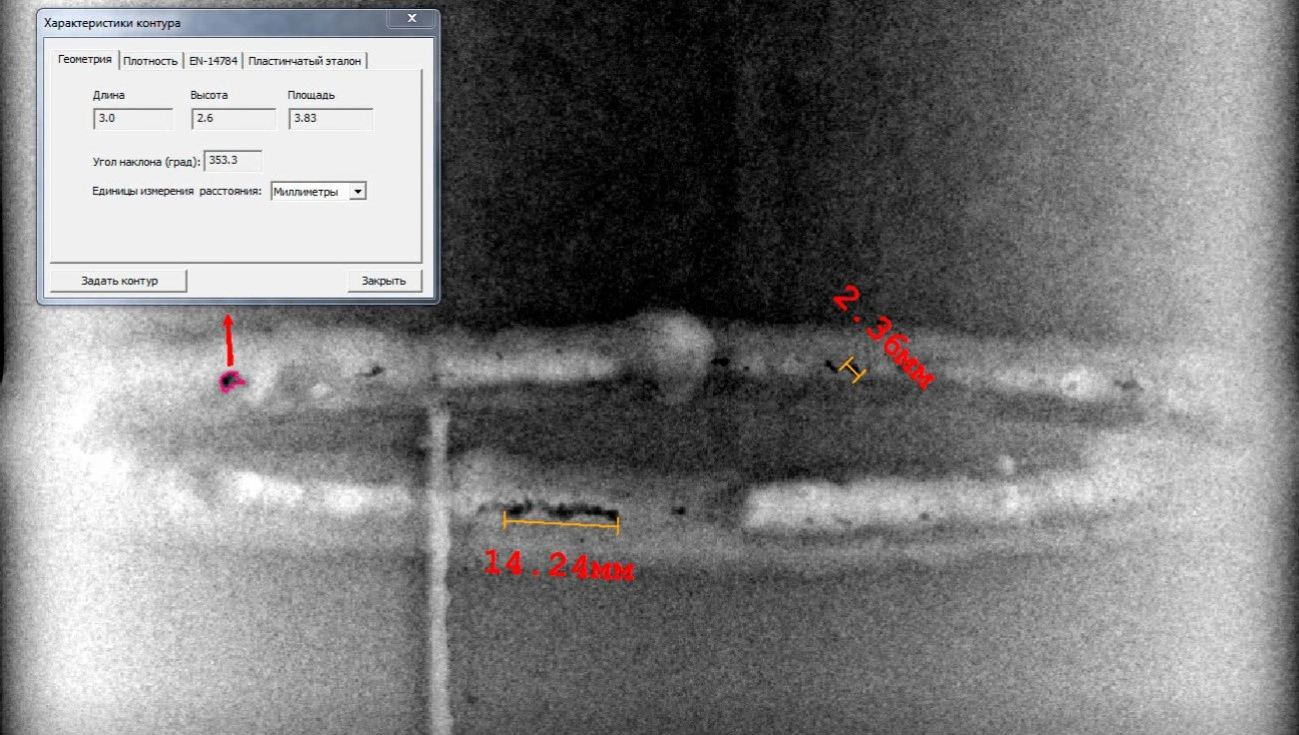Click the Угол наклона angle field

[233, 160]
